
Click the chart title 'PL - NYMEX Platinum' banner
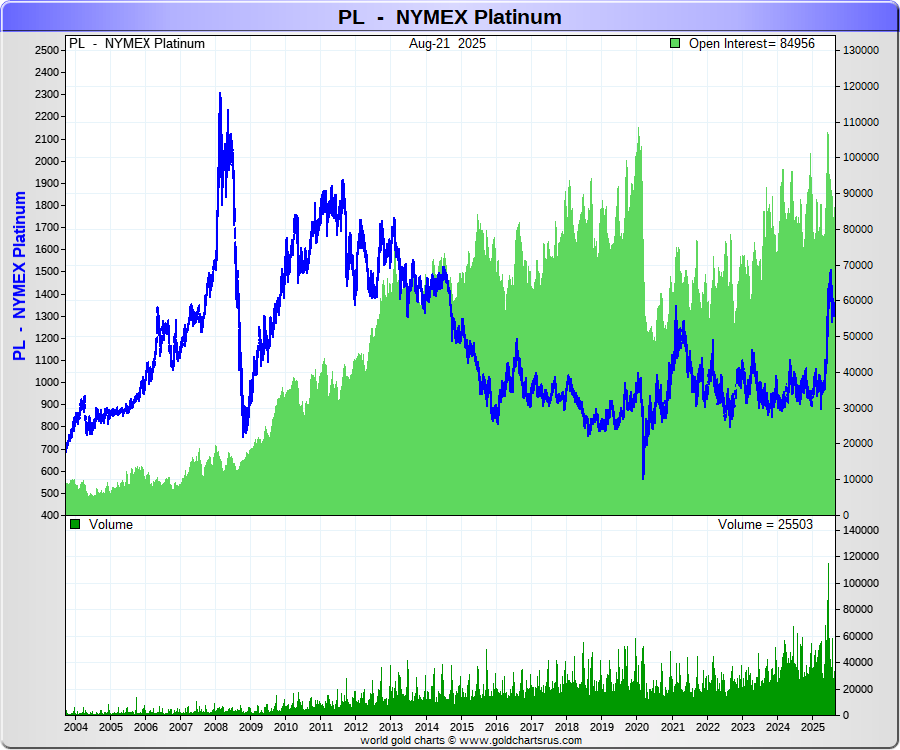coord(449,17)
